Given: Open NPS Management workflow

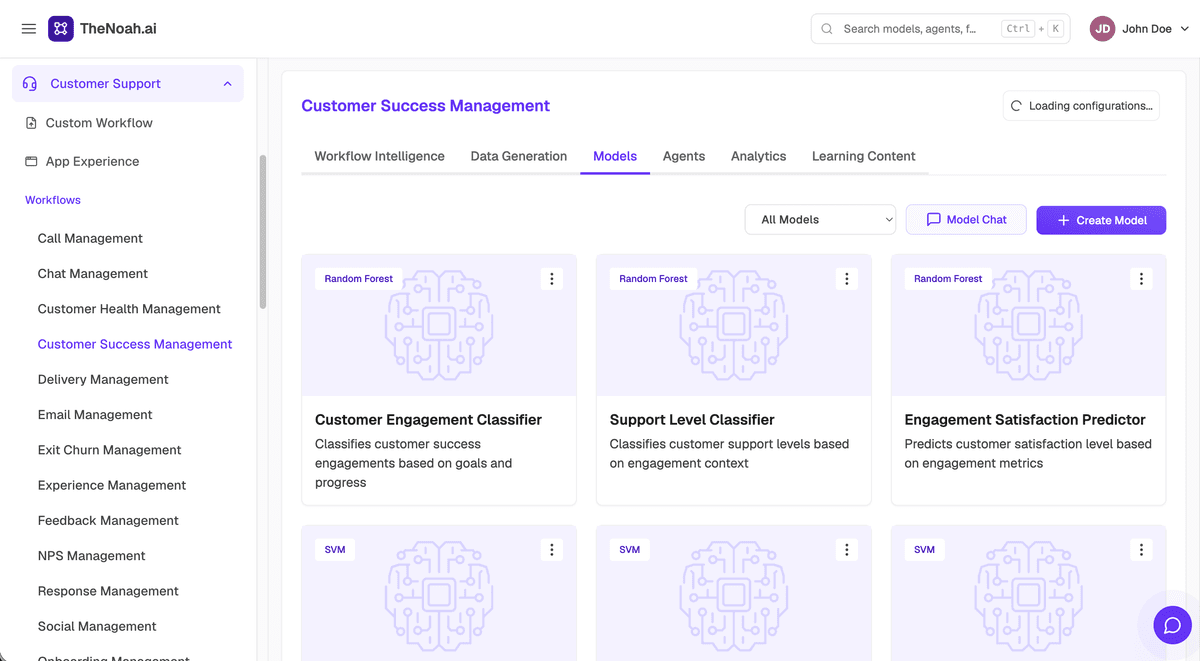Looking at the screenshot, I should click(x=92, y=556).
